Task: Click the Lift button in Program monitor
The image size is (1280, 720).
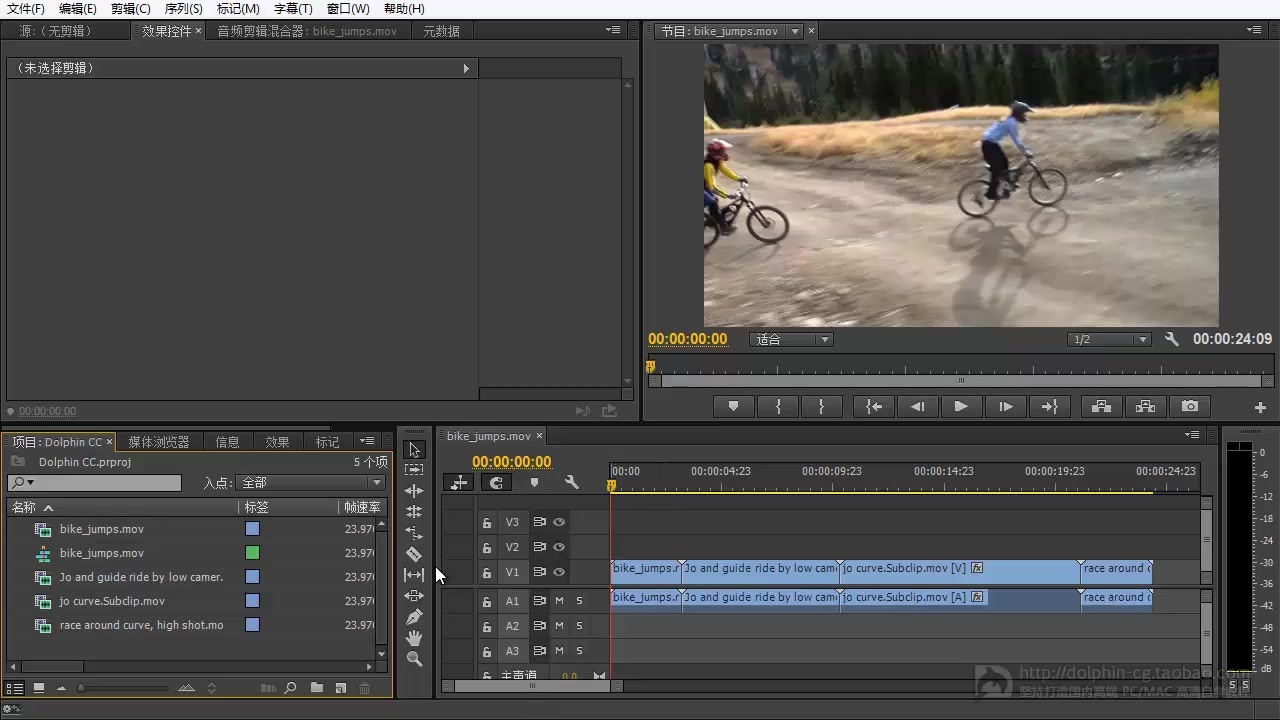Action: click(1101, 407)
